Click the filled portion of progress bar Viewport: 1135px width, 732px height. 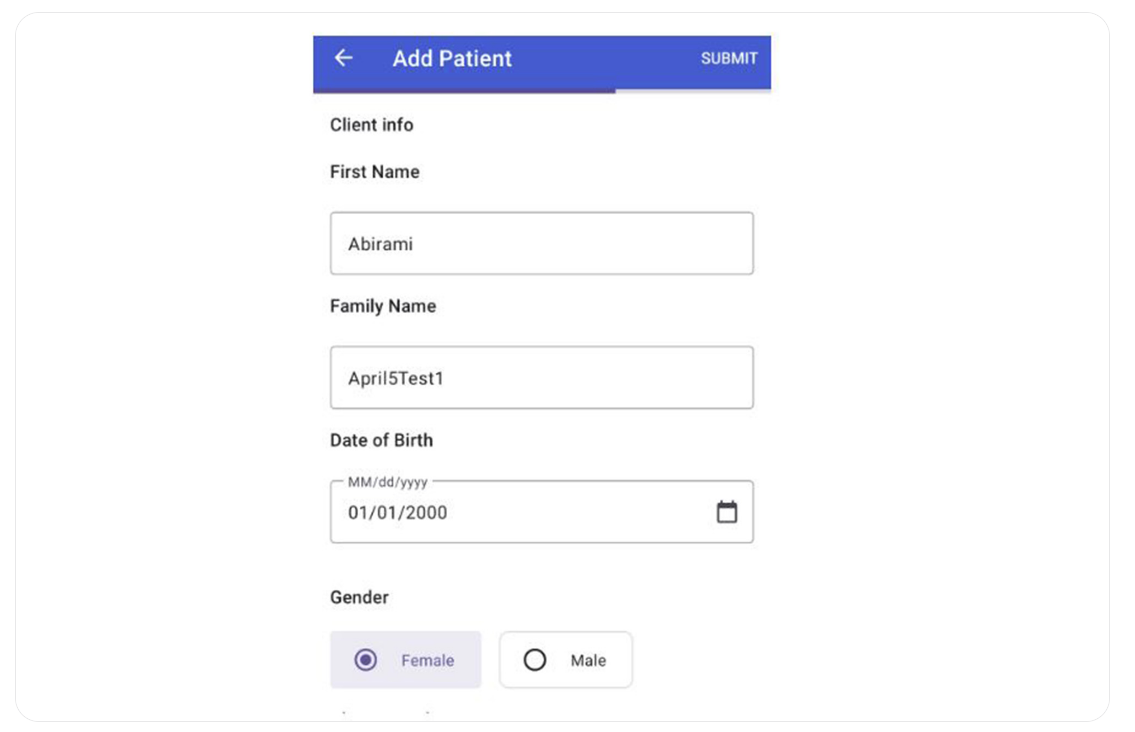[464, 91]
